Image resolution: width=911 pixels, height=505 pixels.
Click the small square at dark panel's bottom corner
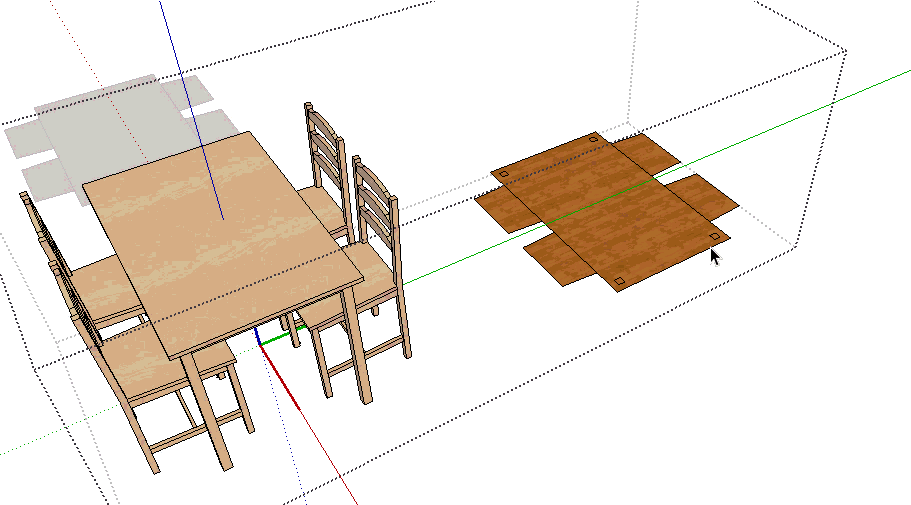(618, 280)
